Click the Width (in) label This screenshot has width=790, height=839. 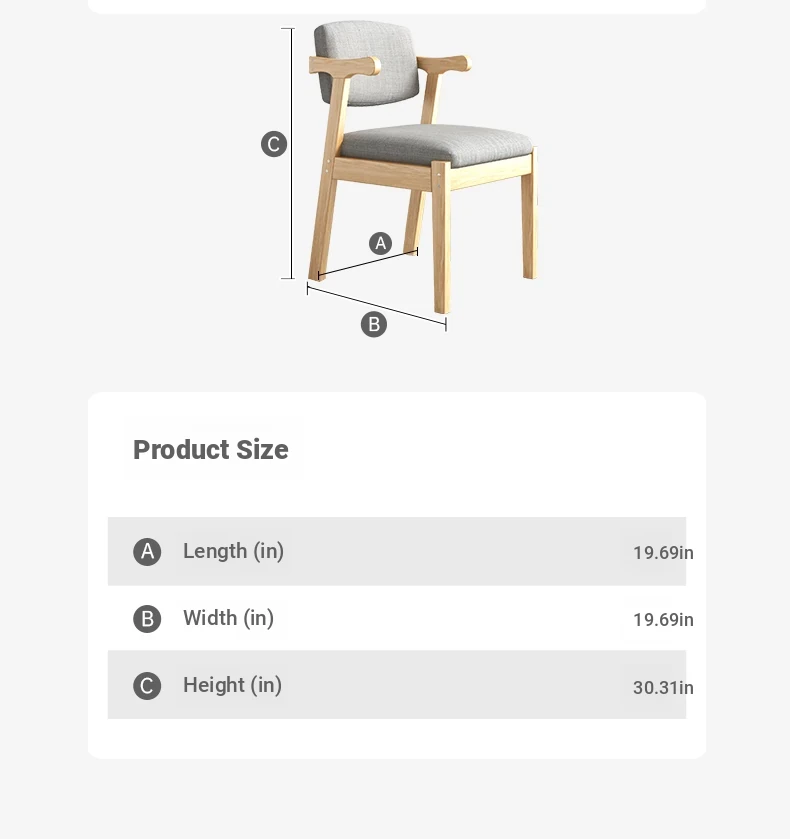tap(229, 618)
